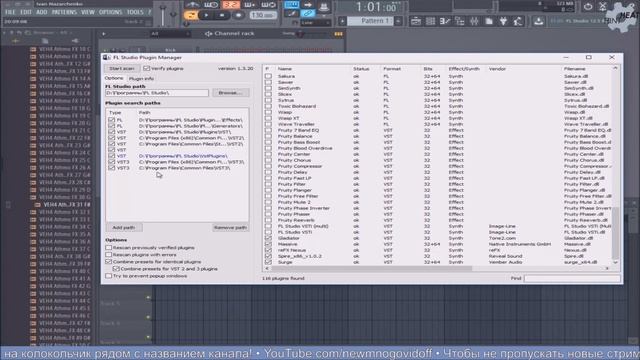Click the Swing knob in Channel rack
Image resolution: width=640 pixels, height=360 pixels.
click(300, 34)
